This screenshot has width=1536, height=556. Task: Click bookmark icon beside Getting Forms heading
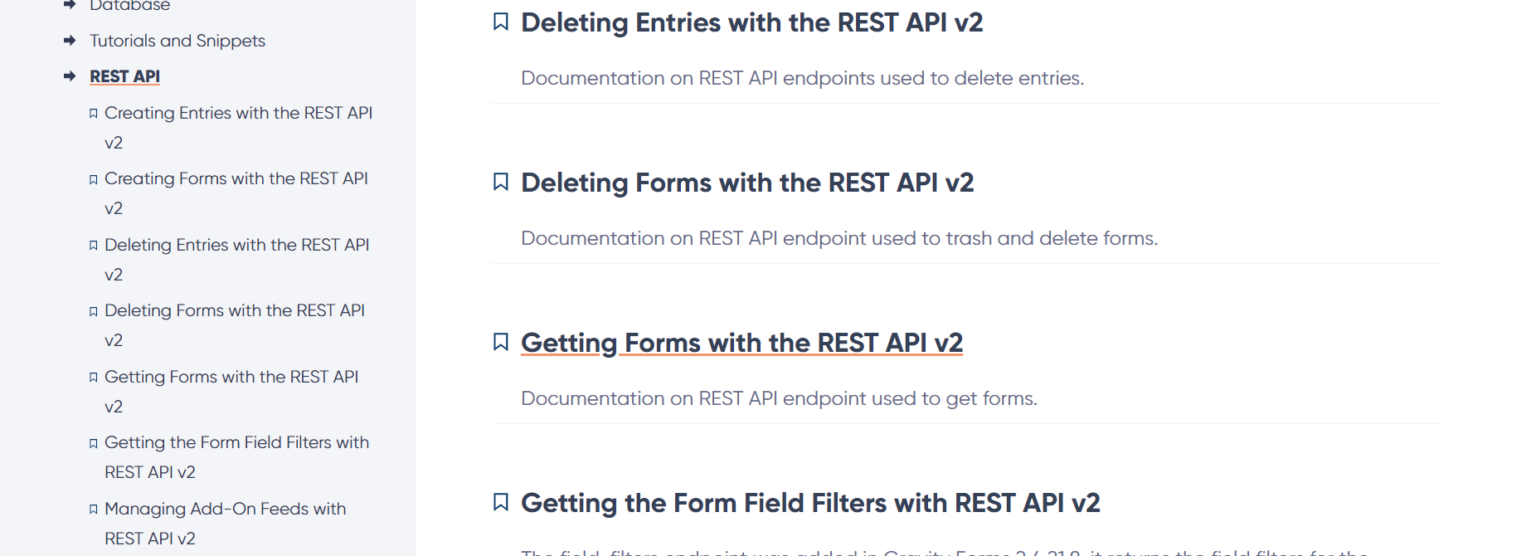[501, 342]
